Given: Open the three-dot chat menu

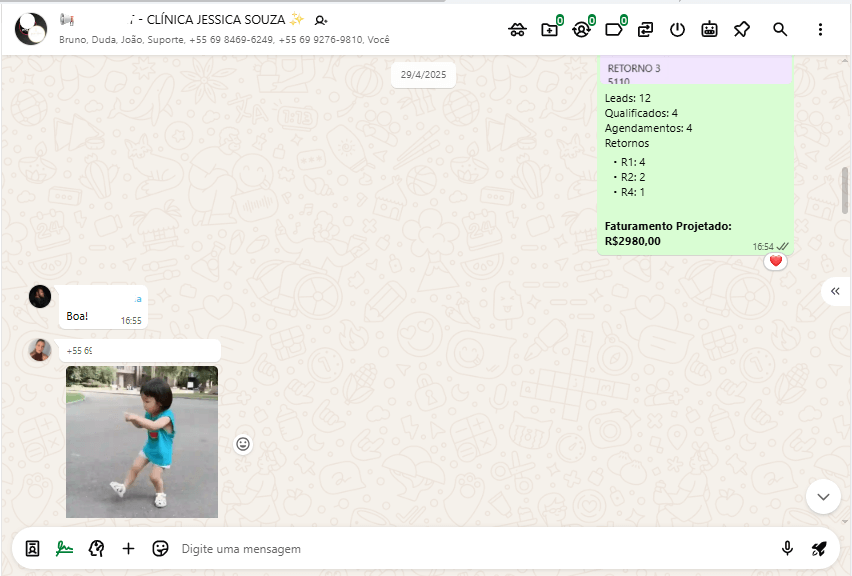Looking at the screenshot, I should (x=820, y=29).
